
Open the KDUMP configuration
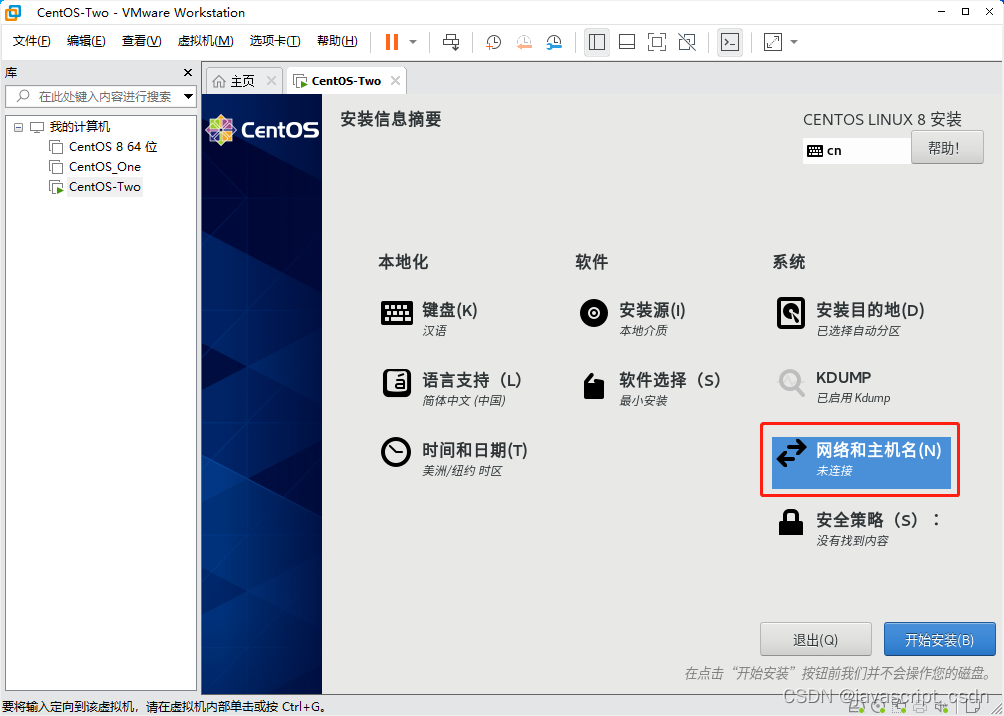click(x=834, y=386)
